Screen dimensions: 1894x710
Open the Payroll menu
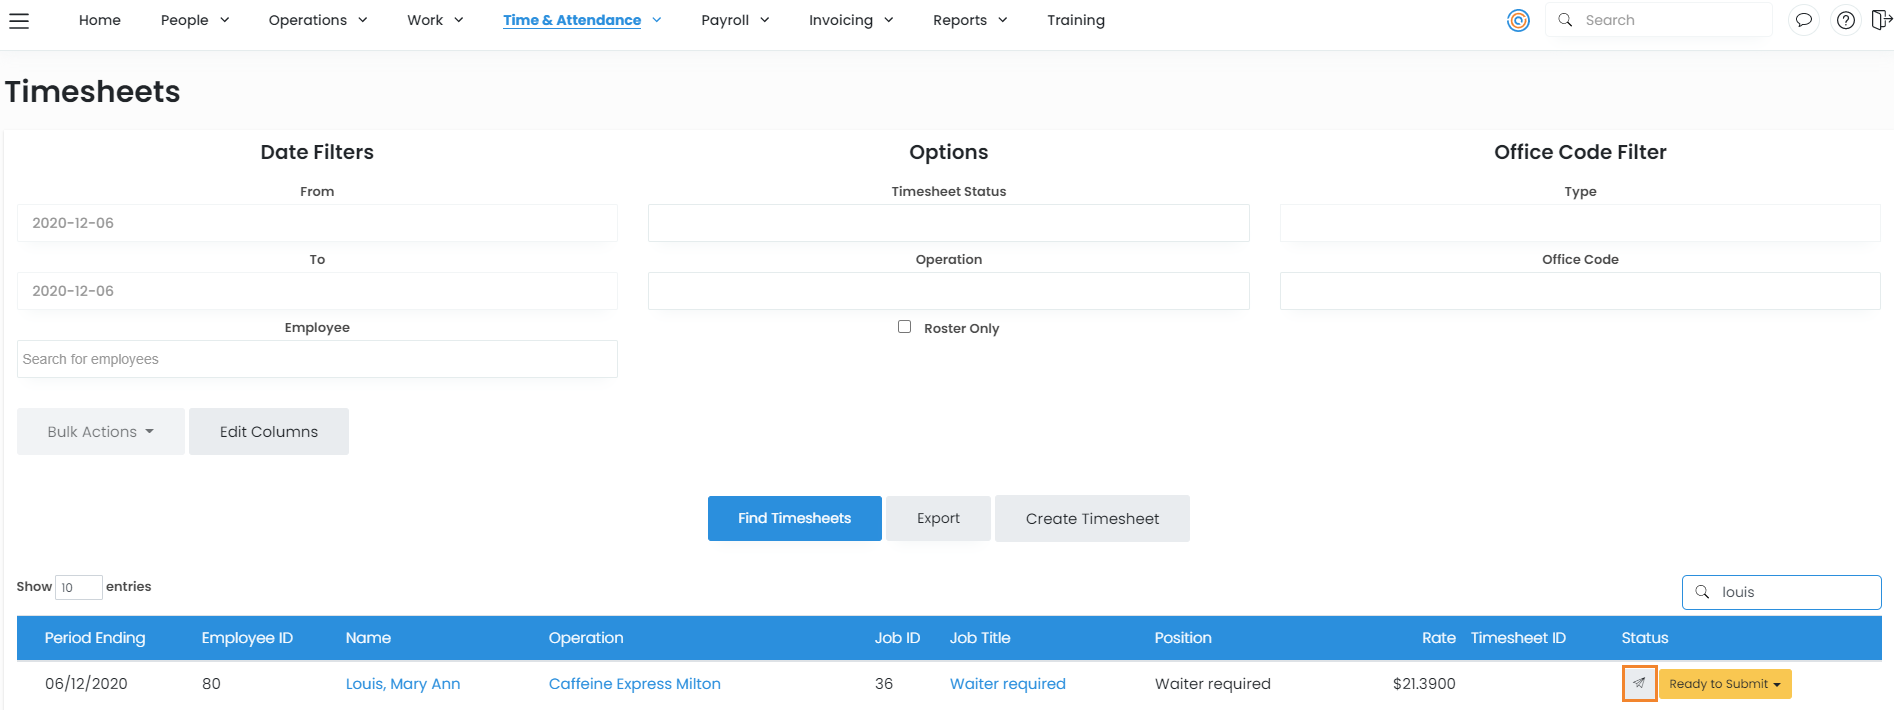point(735,20)
